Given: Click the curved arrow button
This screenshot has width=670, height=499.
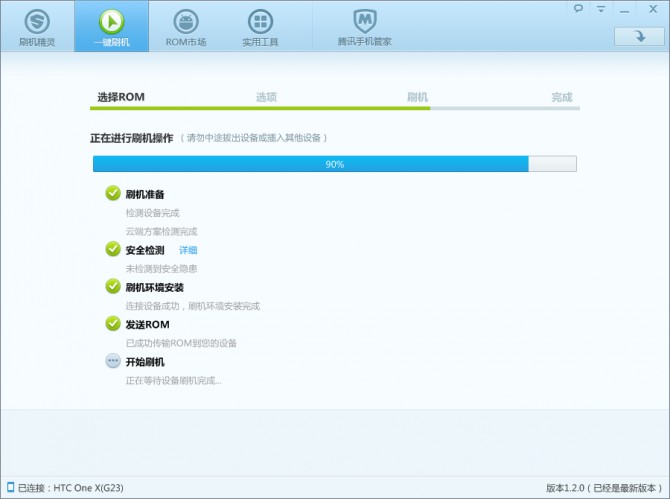Looking at the screenshot, I should 639,36.
